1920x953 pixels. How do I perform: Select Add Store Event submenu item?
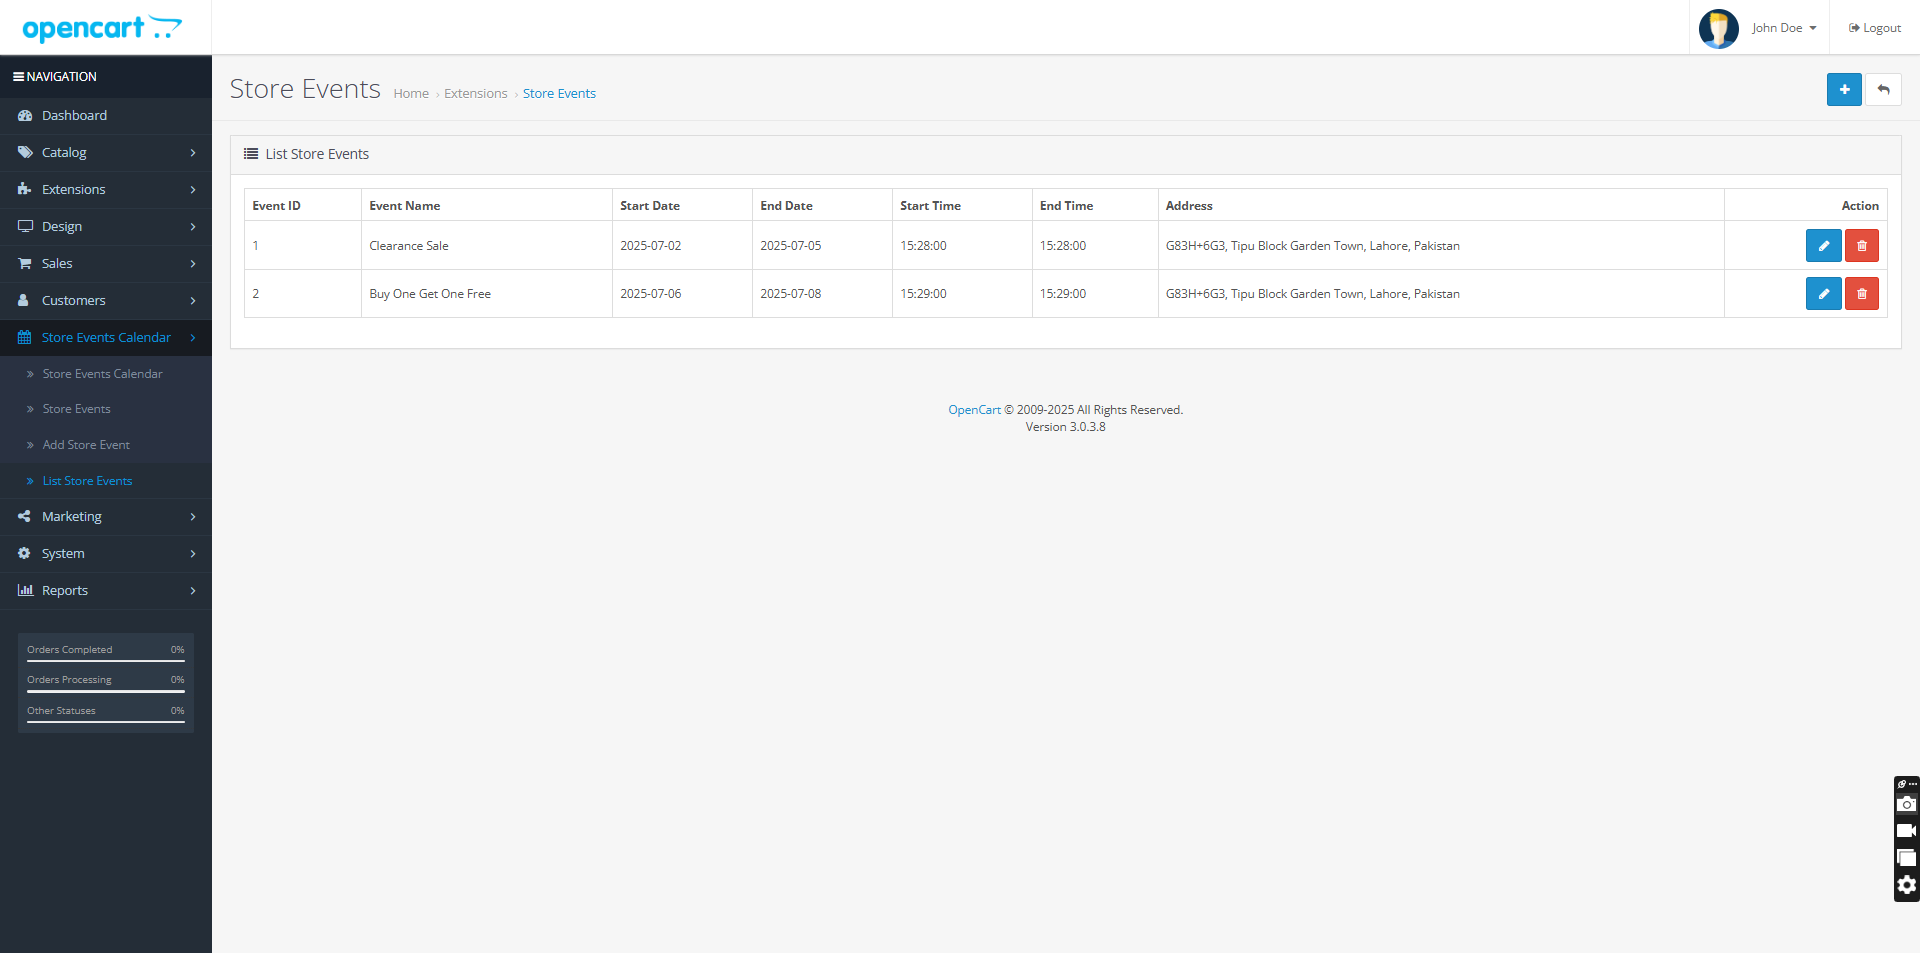click(86, 445)
